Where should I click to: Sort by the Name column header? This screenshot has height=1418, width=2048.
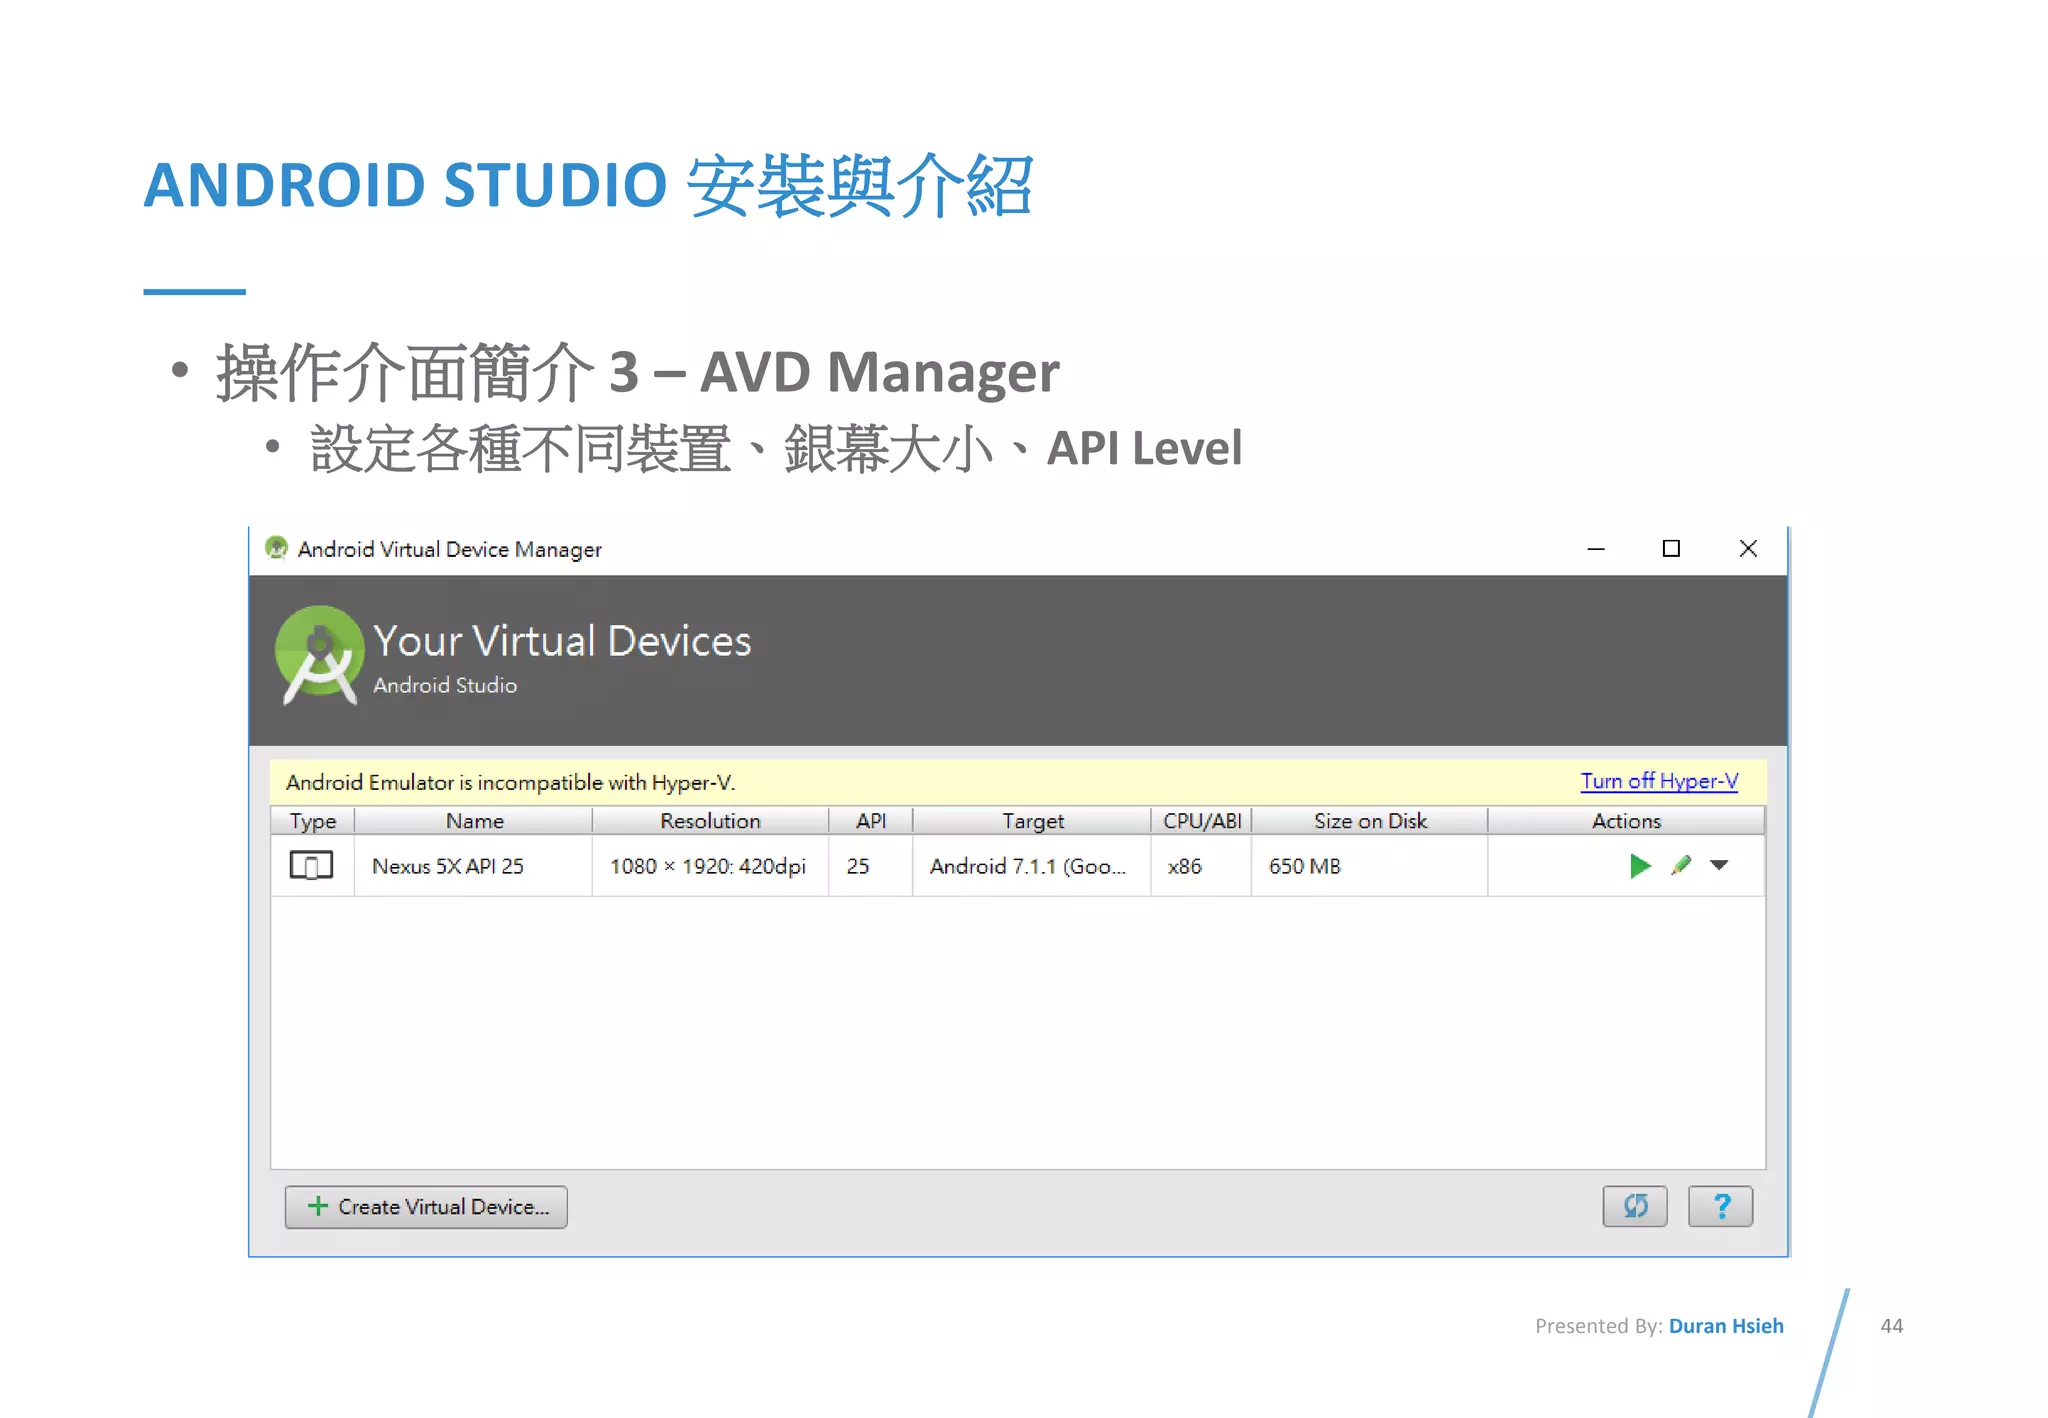pyautogui.click(x=474, y=821)
